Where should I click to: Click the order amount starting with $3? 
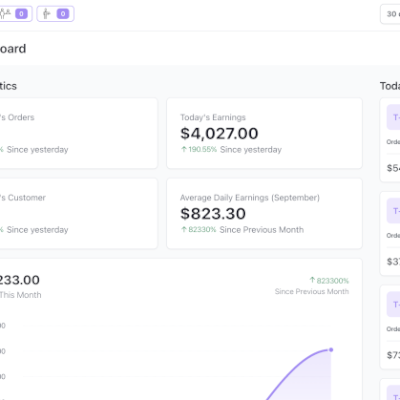(393, 261)
